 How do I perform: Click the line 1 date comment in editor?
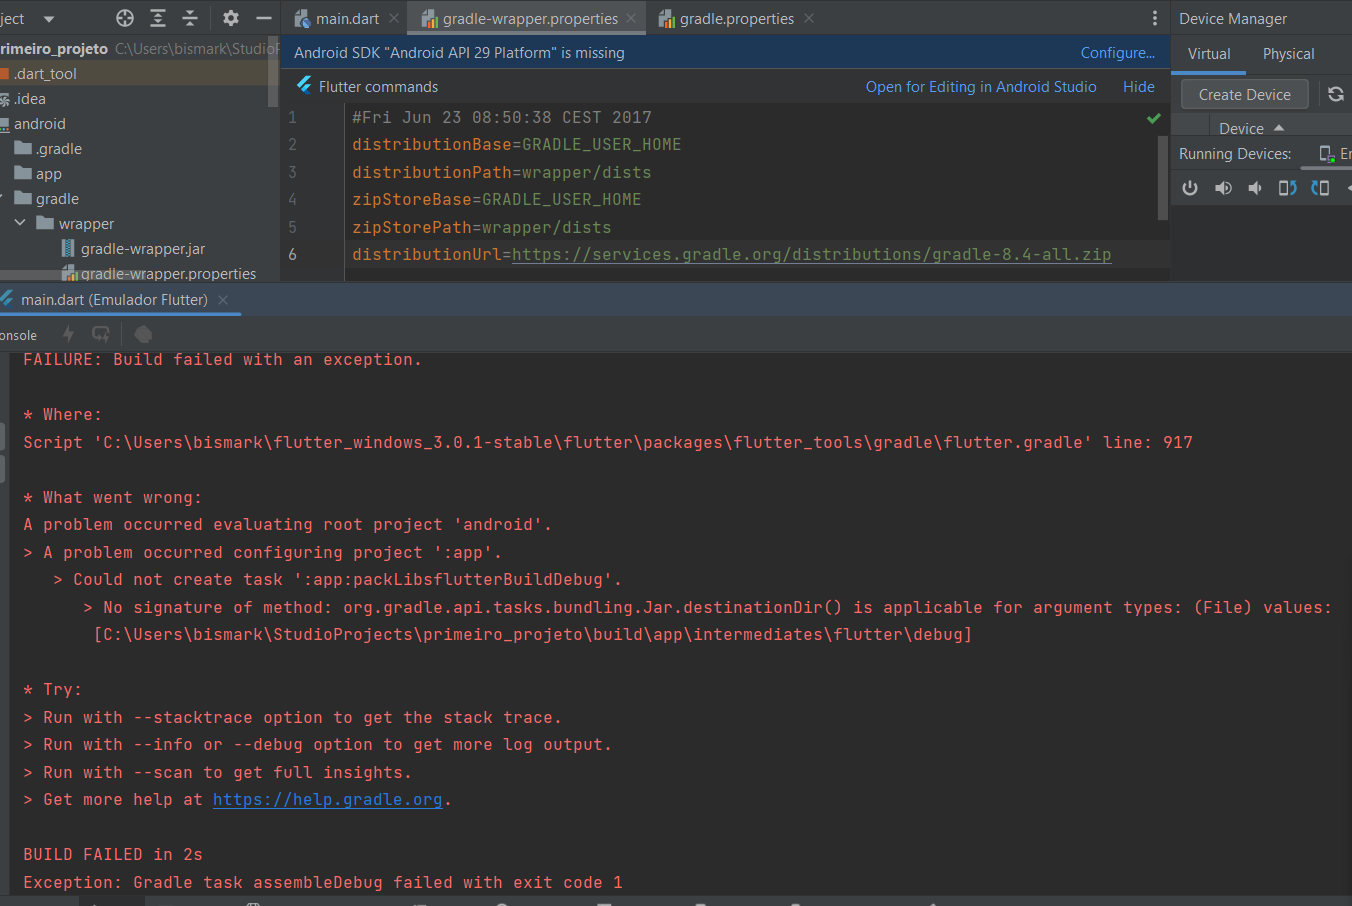pyautogui.click(x=501, y=117)
